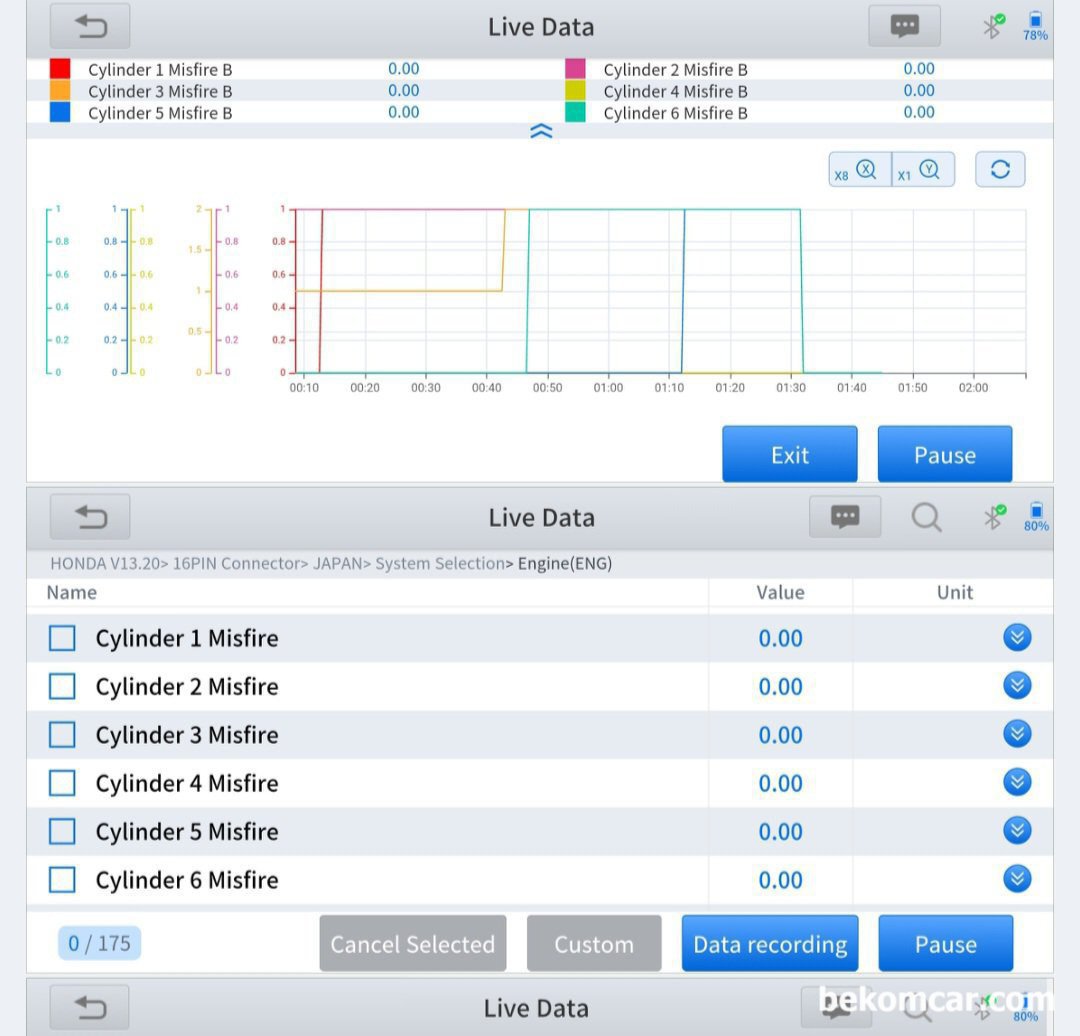Screen dimensions: 1080x1036
Task: Collapse the legend with the double up chevron
Action: 541,131
